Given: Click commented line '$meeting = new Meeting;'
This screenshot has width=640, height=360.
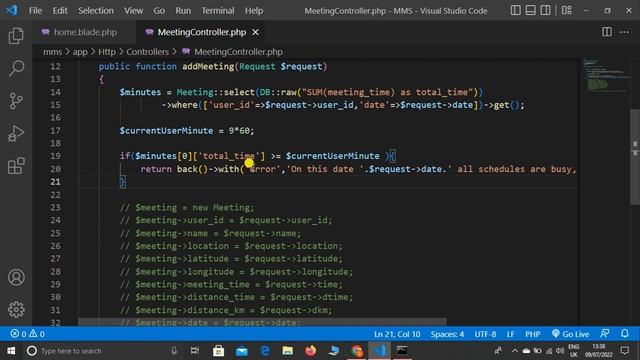Looking at the screenshot, I should click(x=187, y=207).
